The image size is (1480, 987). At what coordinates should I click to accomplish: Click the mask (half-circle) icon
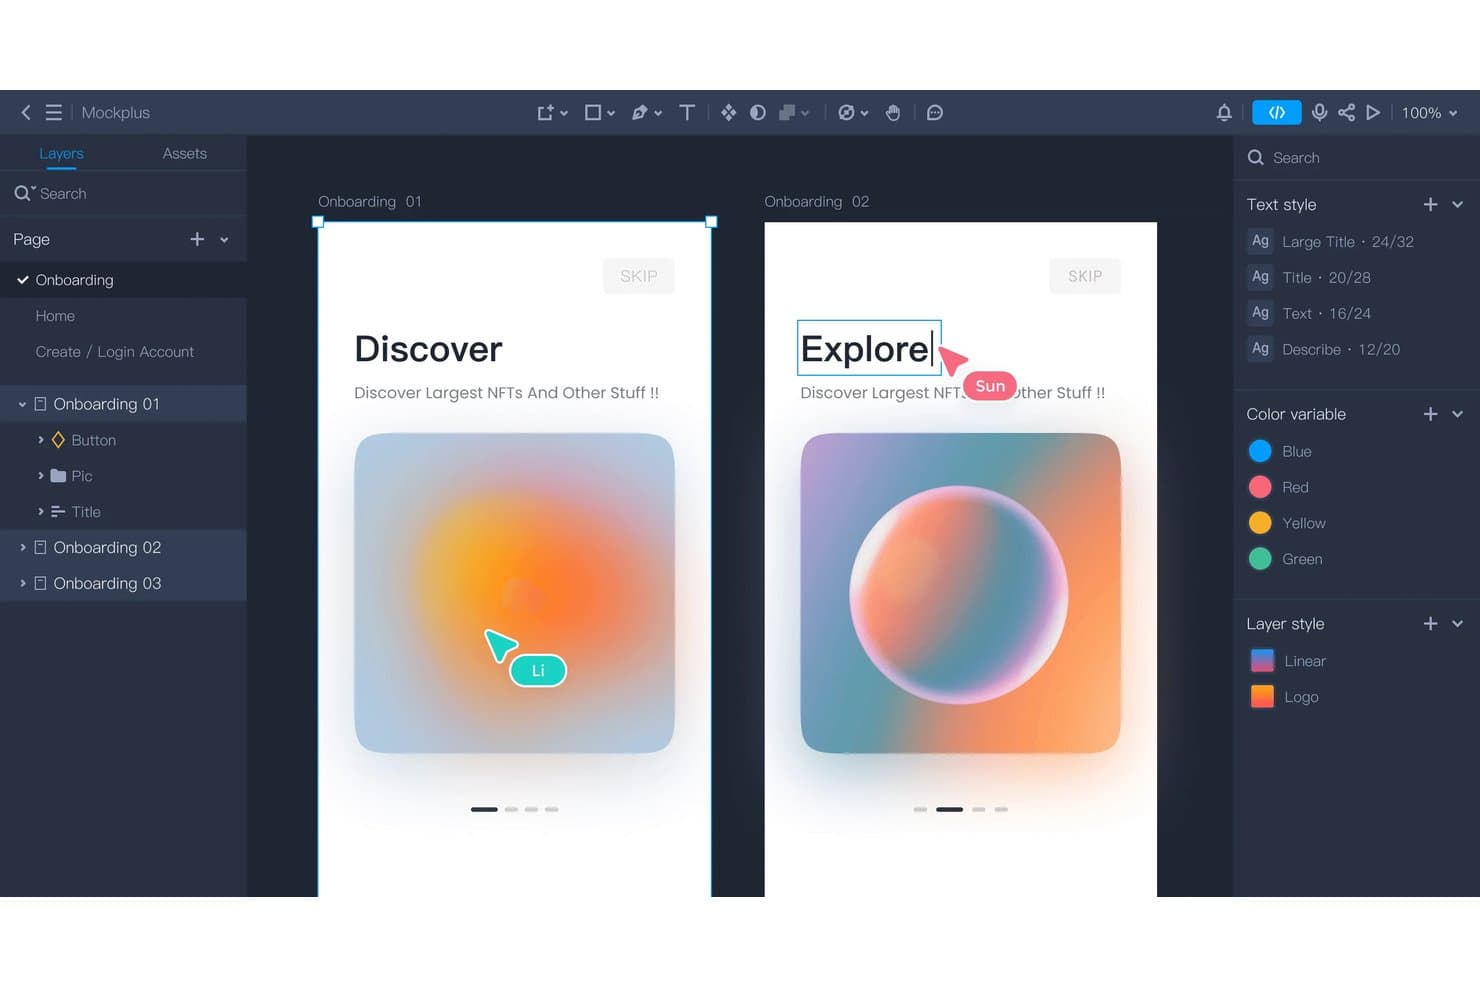(x=758, y=113)
